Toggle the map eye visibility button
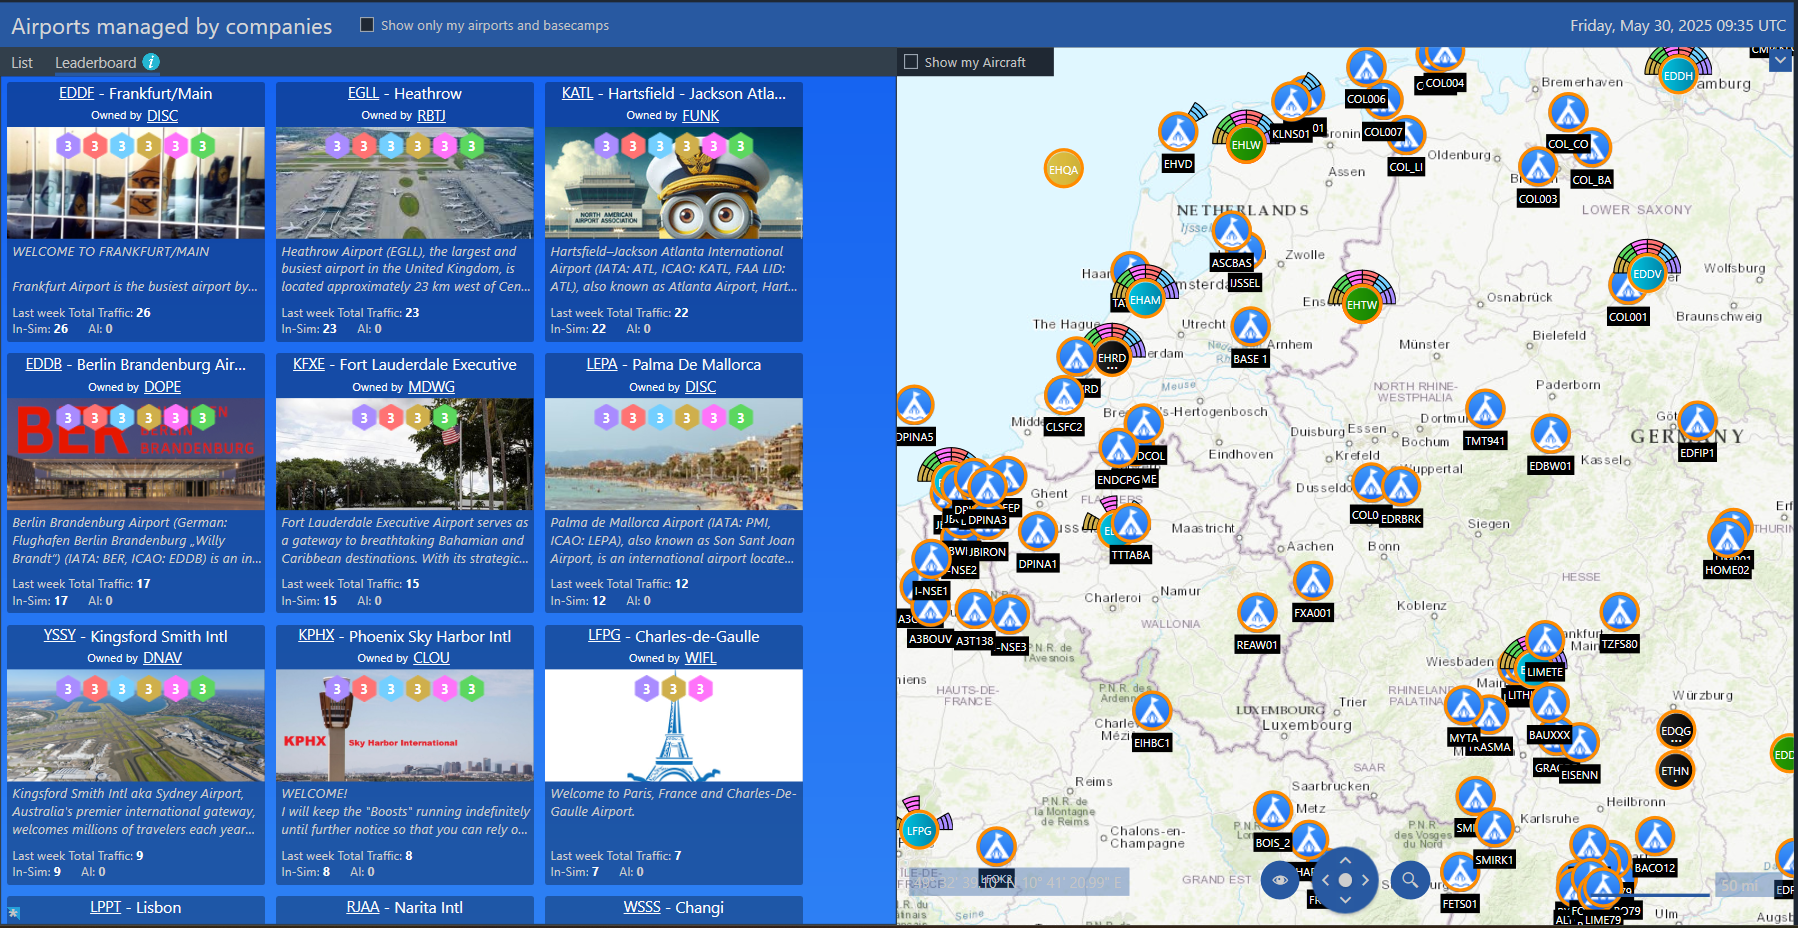1798x928 pixels. pyautogui.click(x=1280, y=880)
